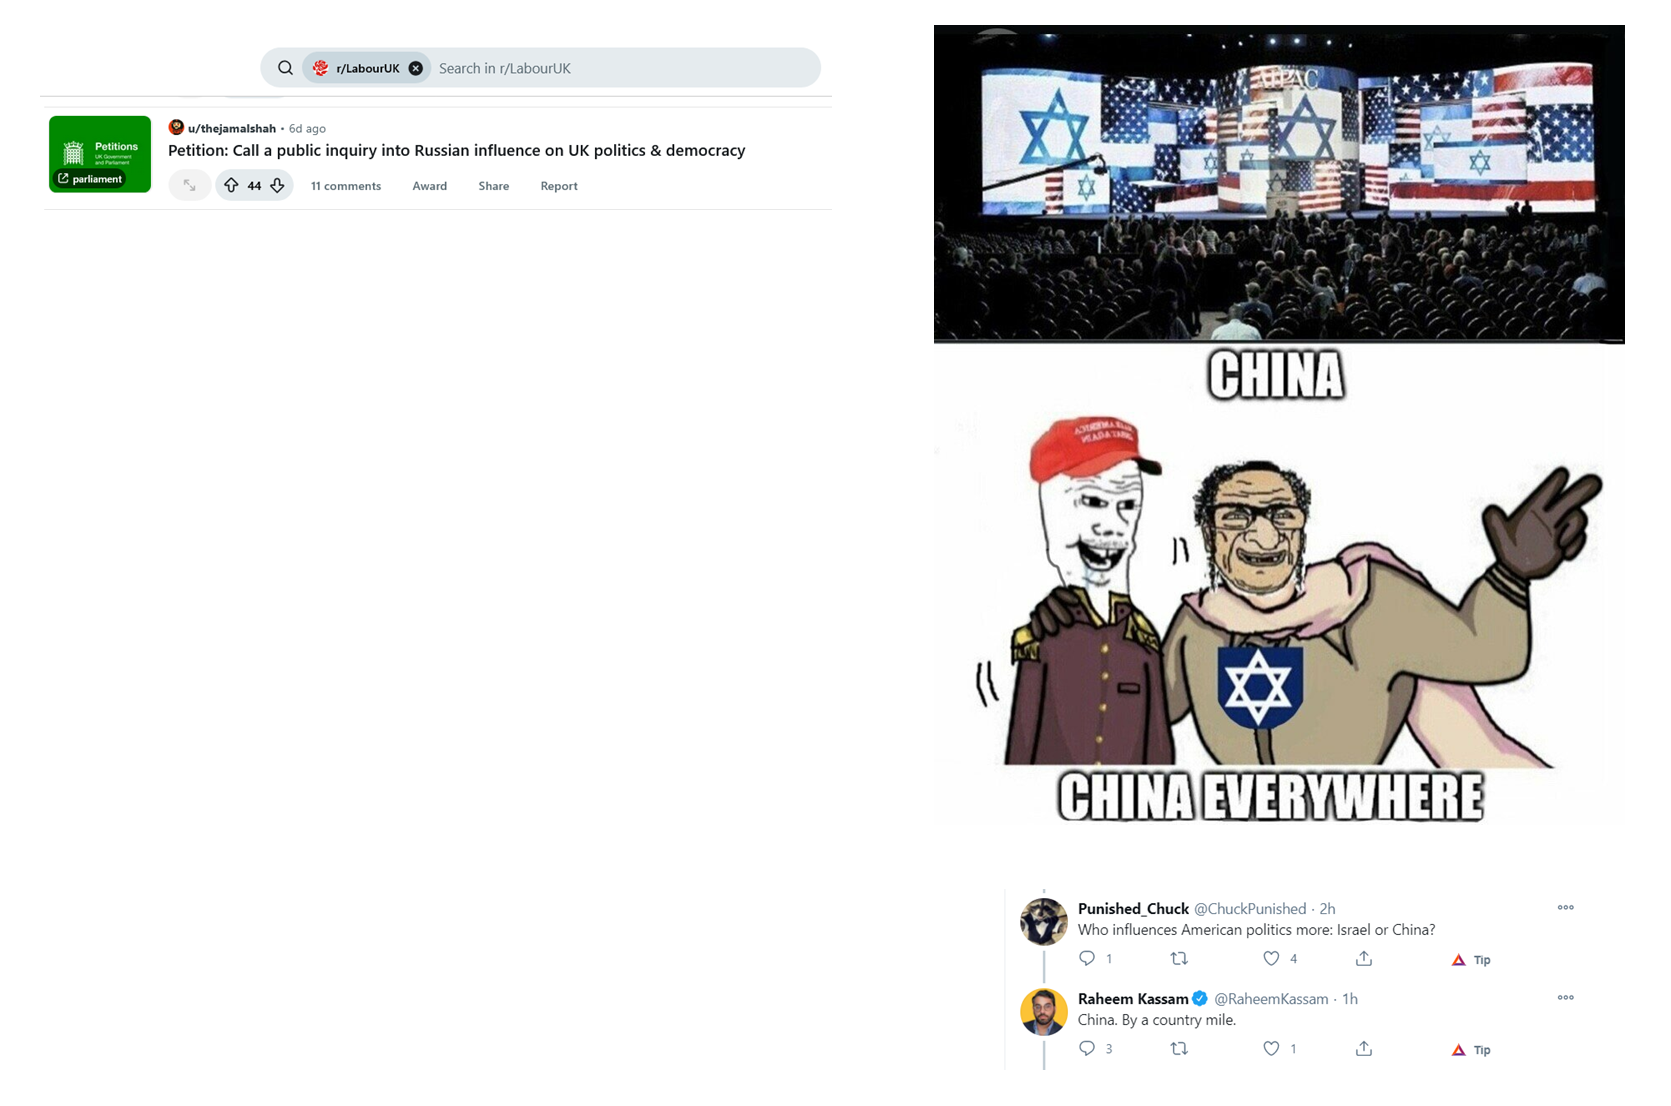The image size is (1671, 1106).
Task: Open more options on Punished_Chuck's tweet
Action: (1566, 908)
